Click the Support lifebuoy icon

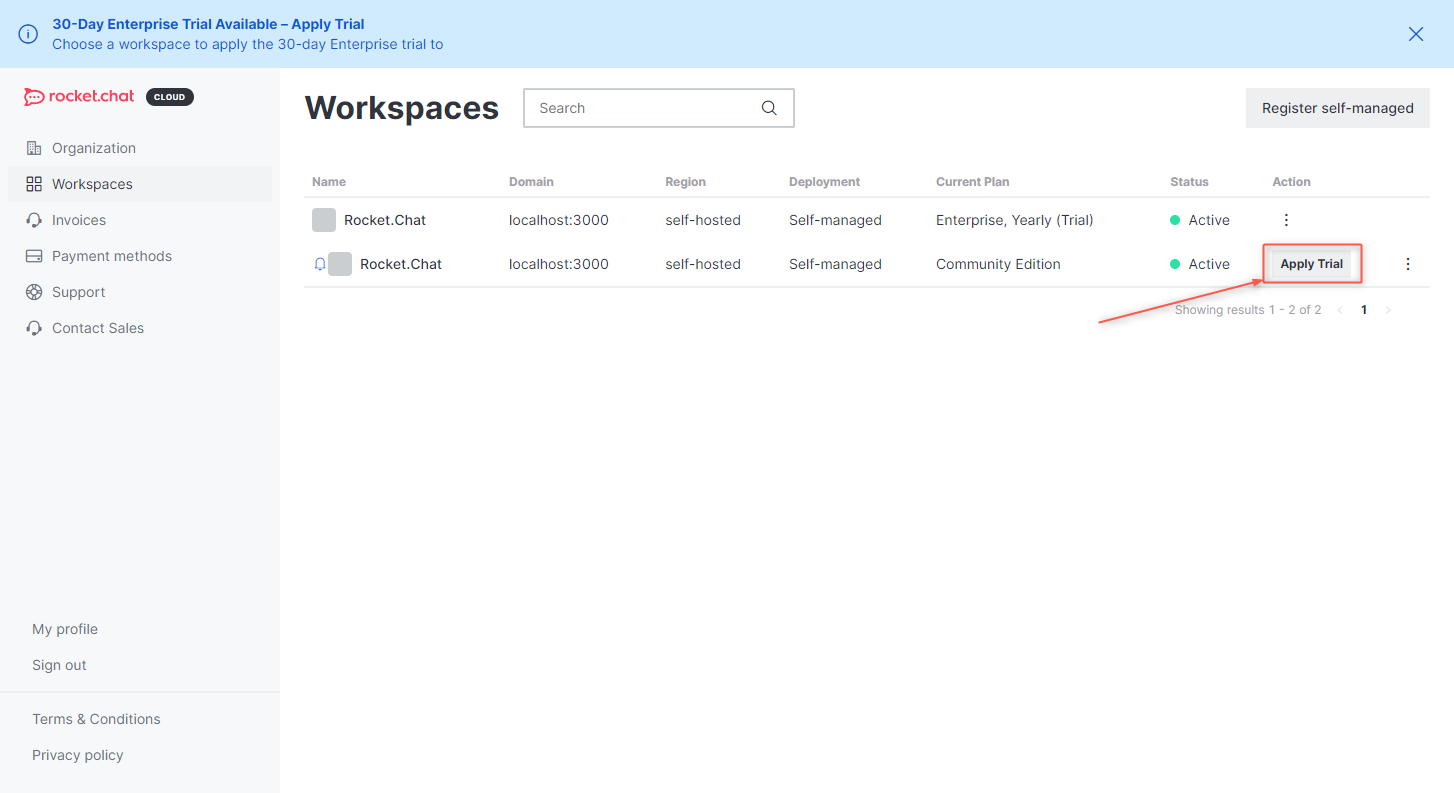[34, 292]
